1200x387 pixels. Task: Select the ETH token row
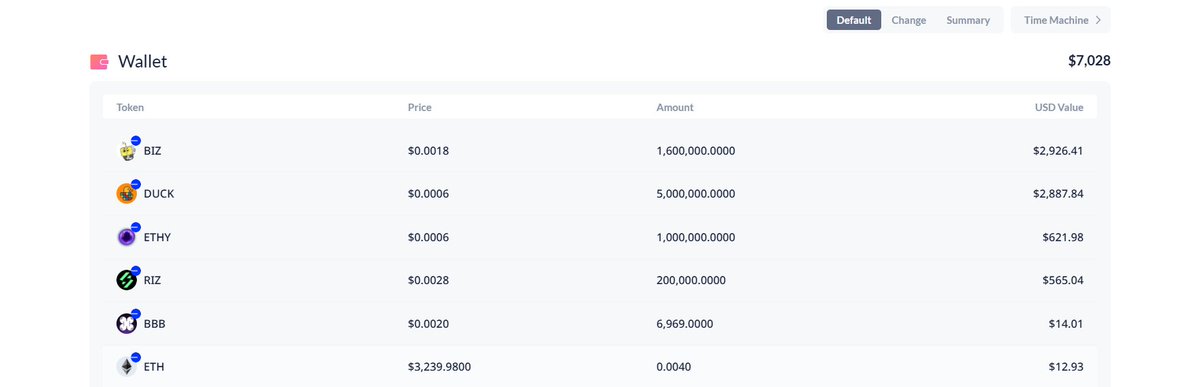click(600, 367)
